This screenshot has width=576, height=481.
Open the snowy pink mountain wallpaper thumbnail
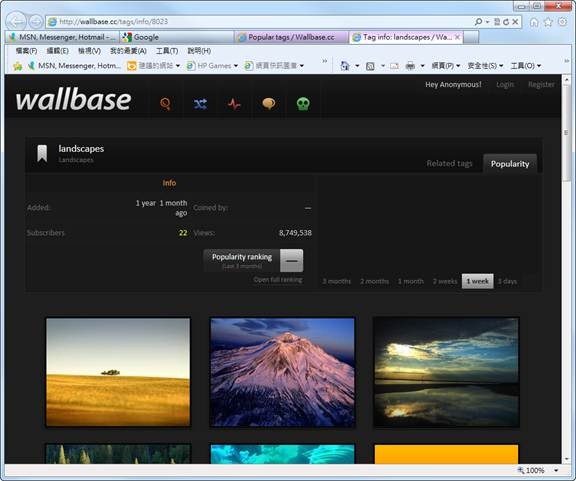pos(282,372)
